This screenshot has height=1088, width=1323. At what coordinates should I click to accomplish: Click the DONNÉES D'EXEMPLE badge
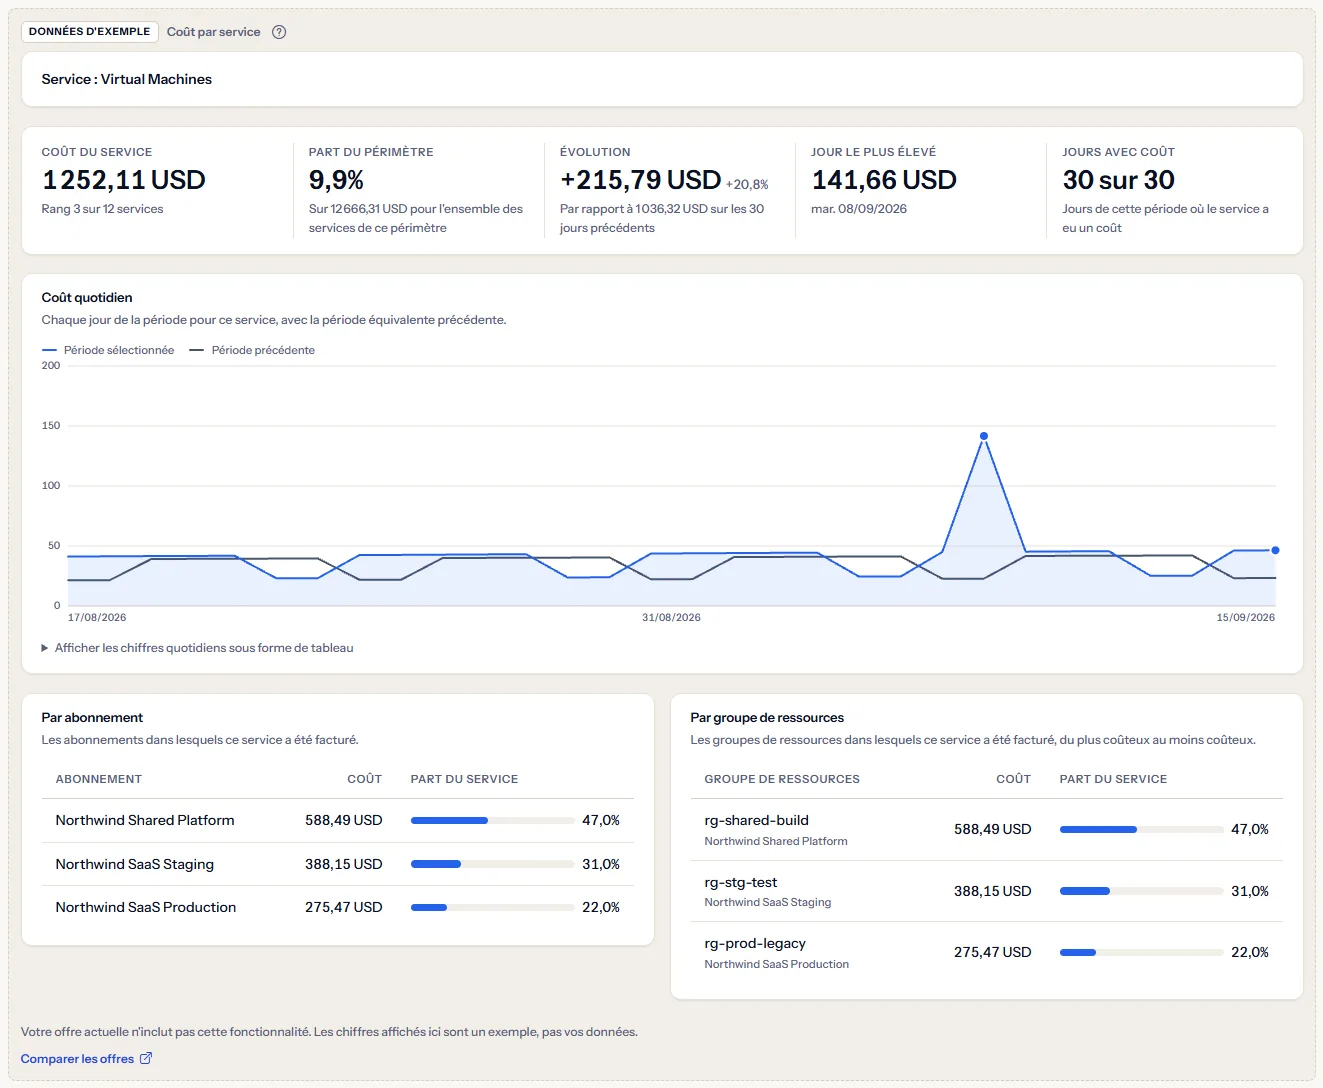coord(90,32)
